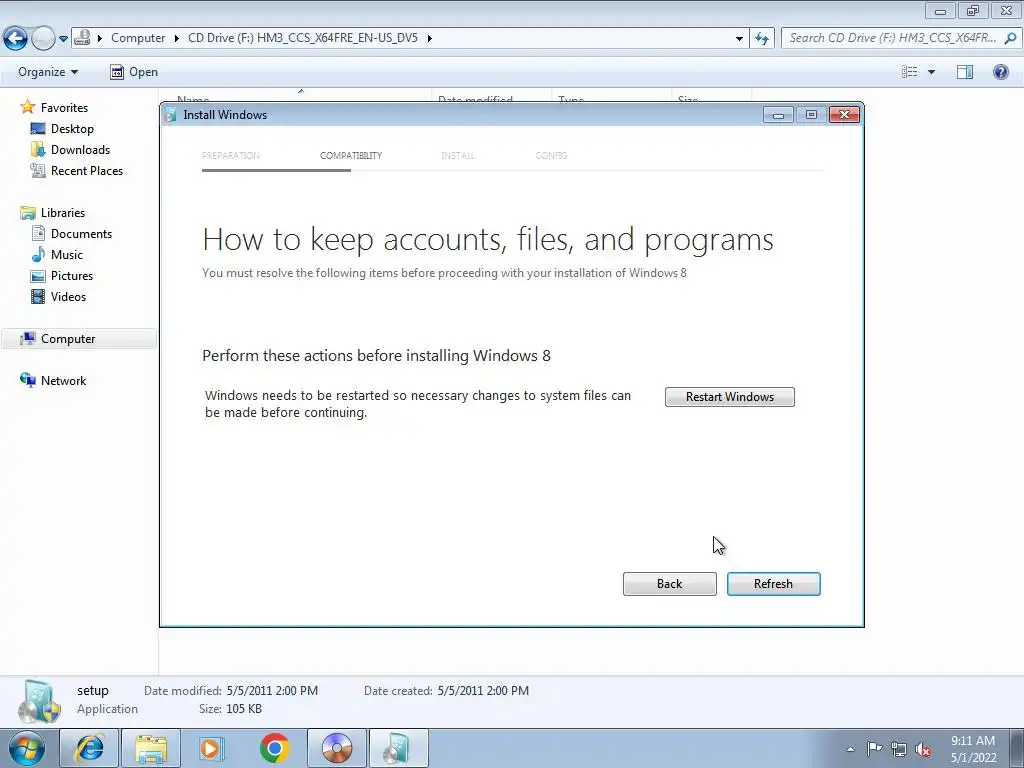Click the computer icon in the address bar
The image size is (1024, 768).
[82, 38]
